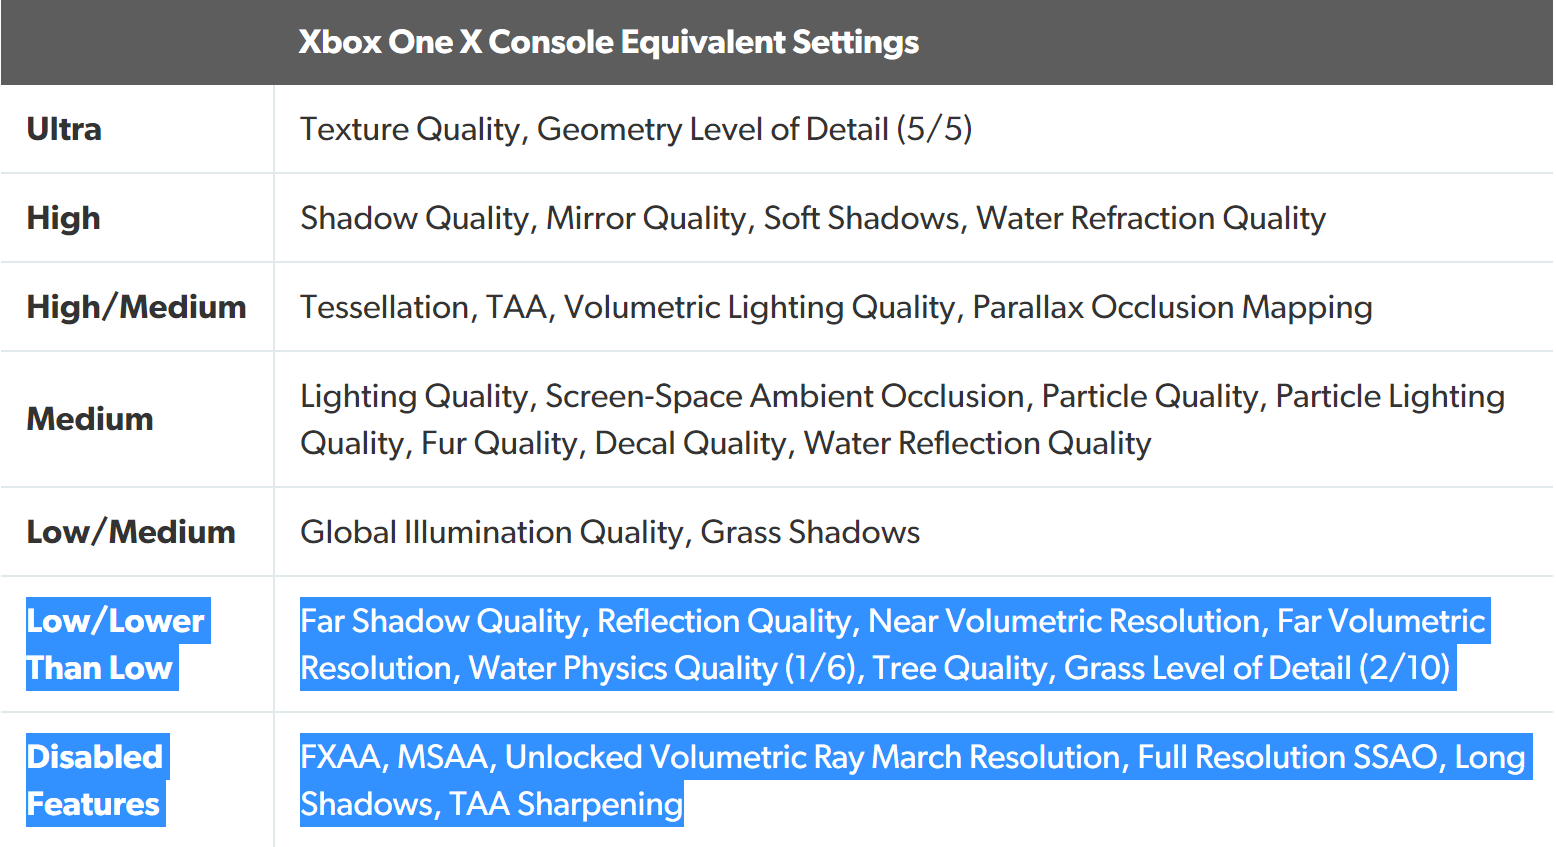The width and height of the screenshot is (1556, 847).
Task: Select the Low/Medium row label
Action: (131, 532)
